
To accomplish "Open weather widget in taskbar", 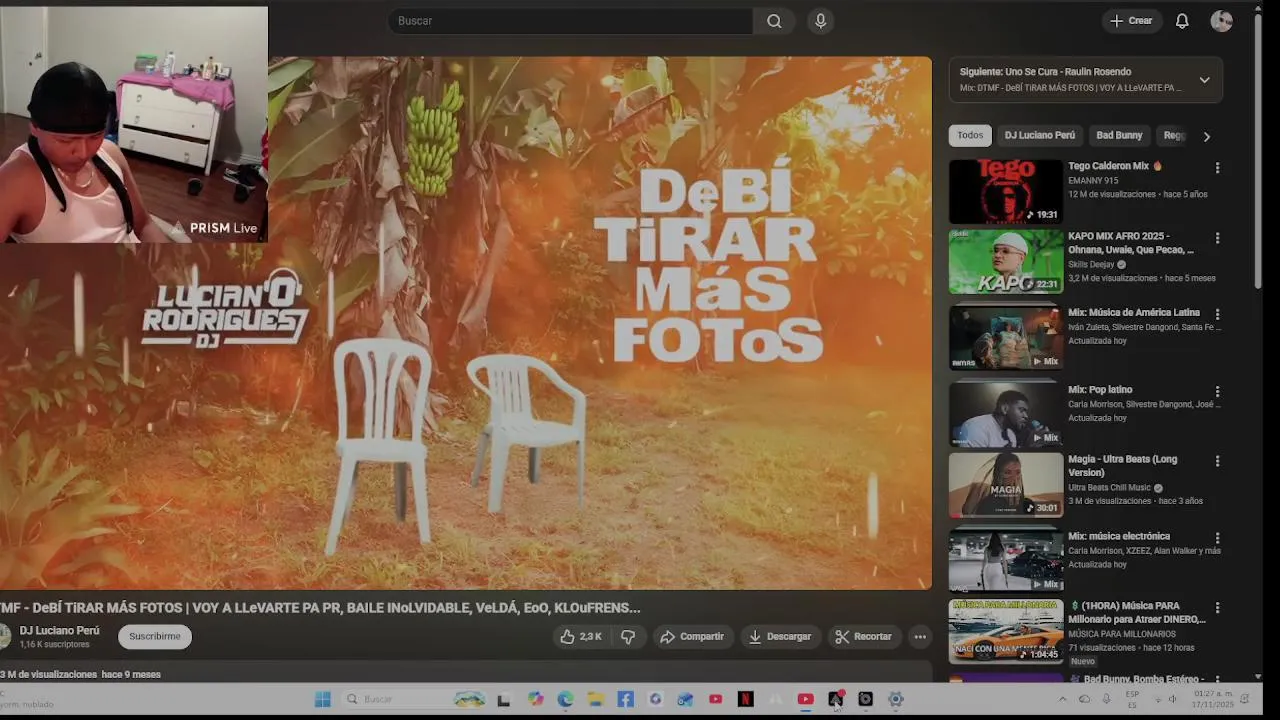I will coord(28,699).
